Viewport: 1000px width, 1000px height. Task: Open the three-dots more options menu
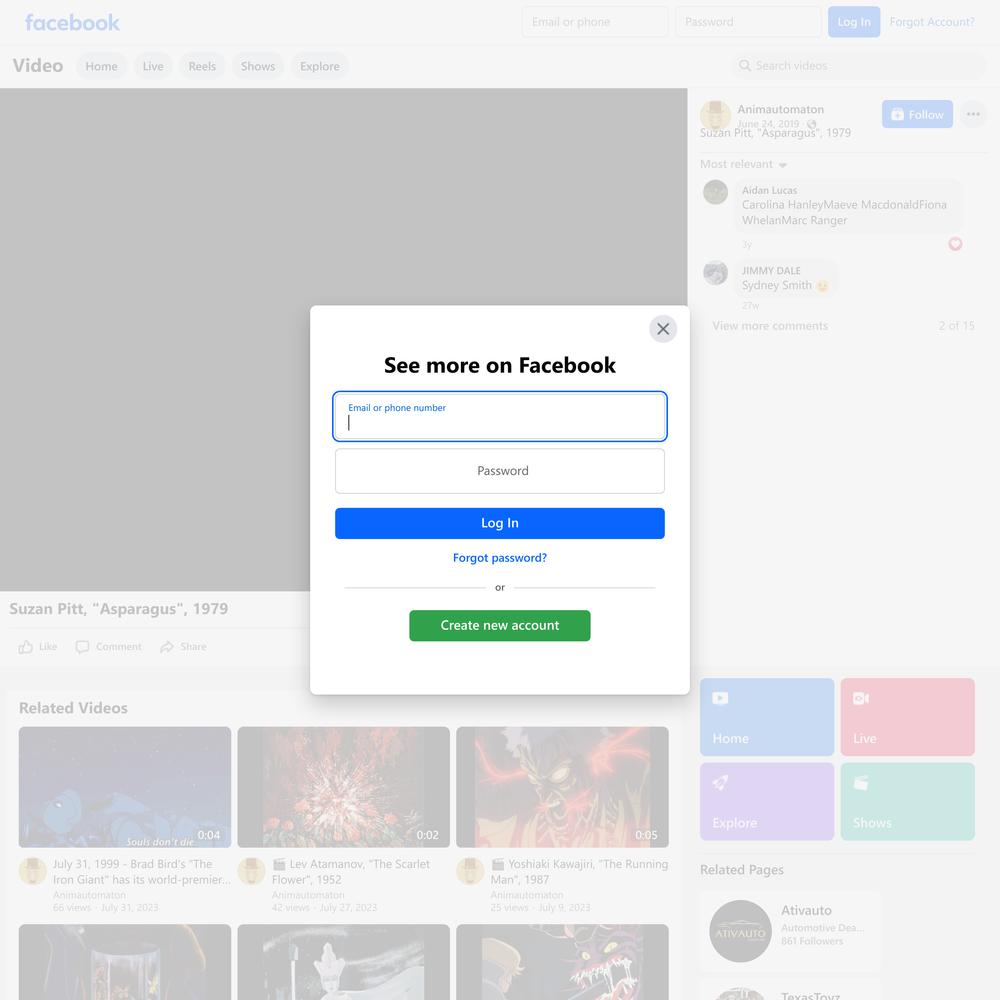[973, 114]
